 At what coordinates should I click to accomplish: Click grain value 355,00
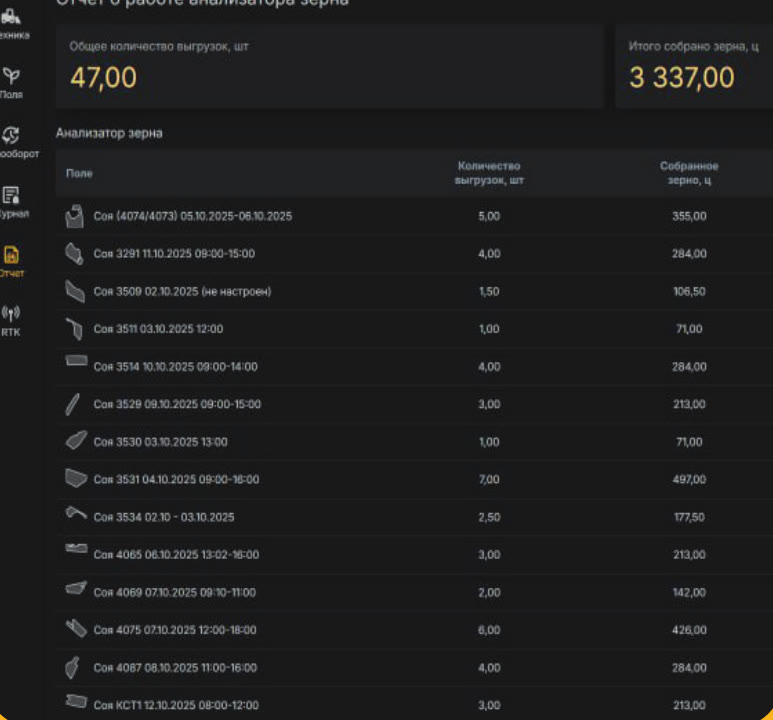tap(689, 216)
